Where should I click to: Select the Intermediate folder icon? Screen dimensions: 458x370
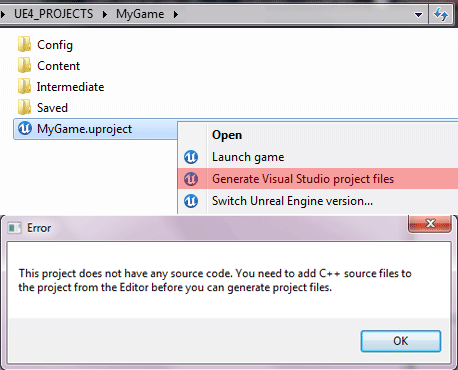pyautogui.click(x=25, y=86)
